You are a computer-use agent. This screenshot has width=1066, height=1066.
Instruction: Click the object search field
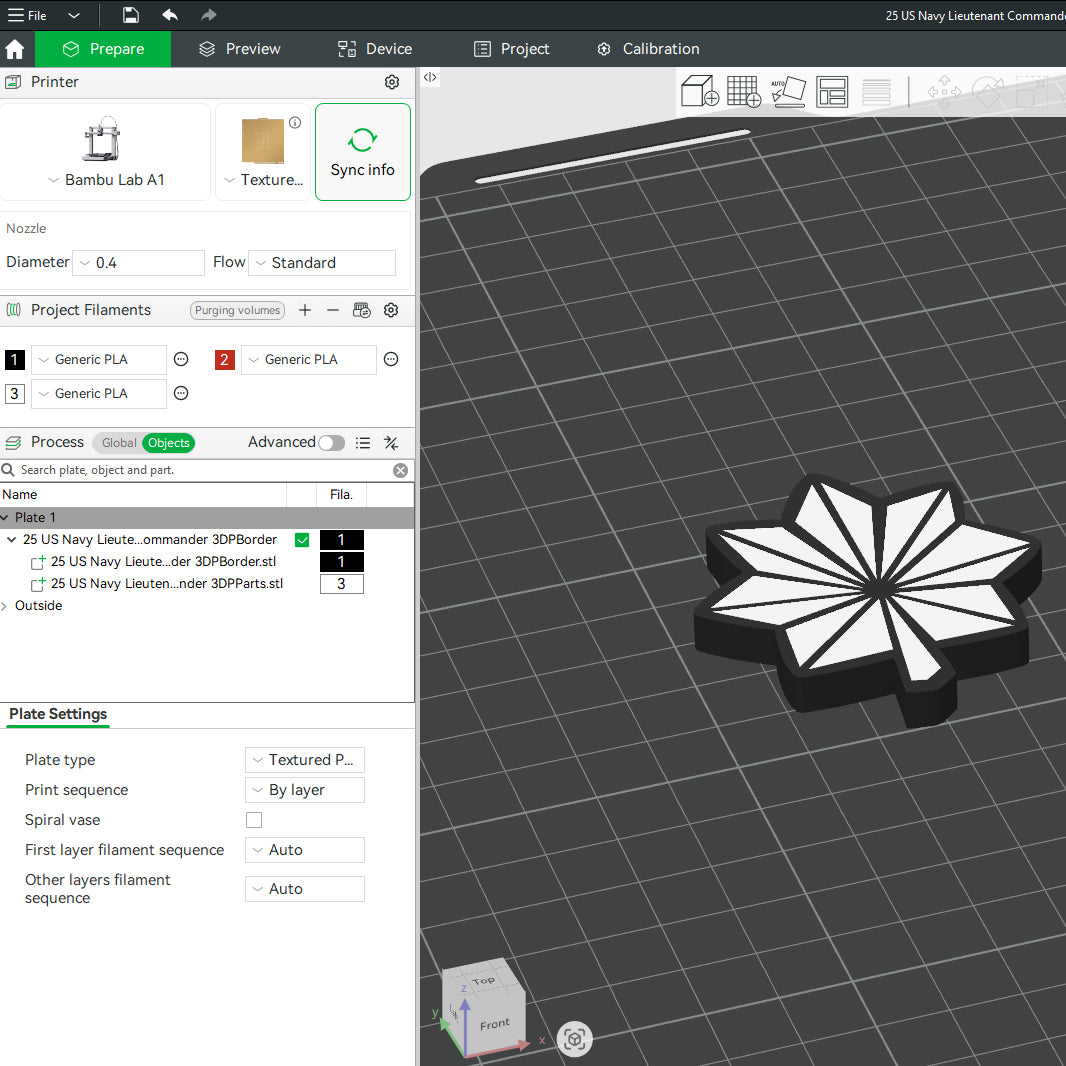point(204,470)
